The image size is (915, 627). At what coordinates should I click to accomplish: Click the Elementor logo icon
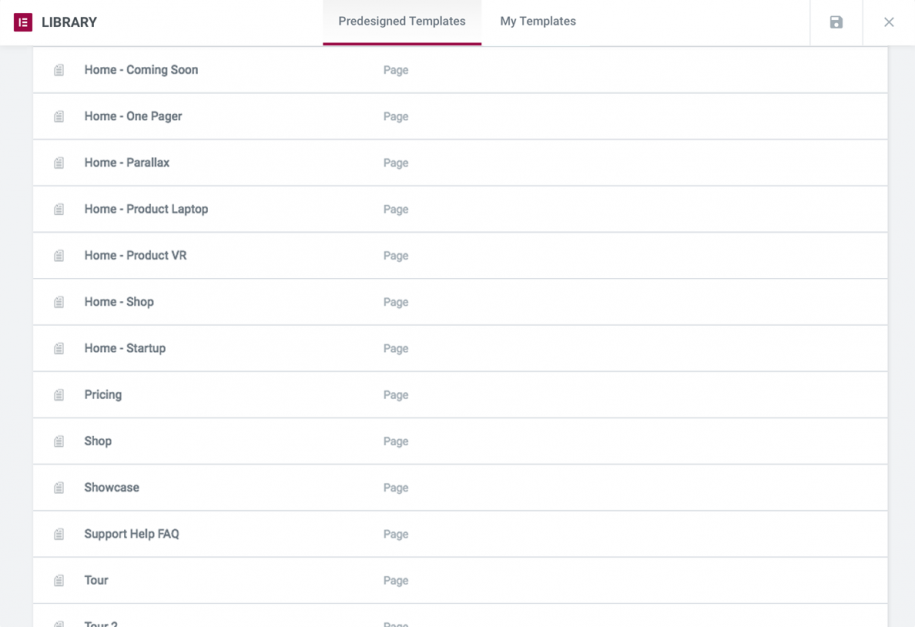click(23, 22)
